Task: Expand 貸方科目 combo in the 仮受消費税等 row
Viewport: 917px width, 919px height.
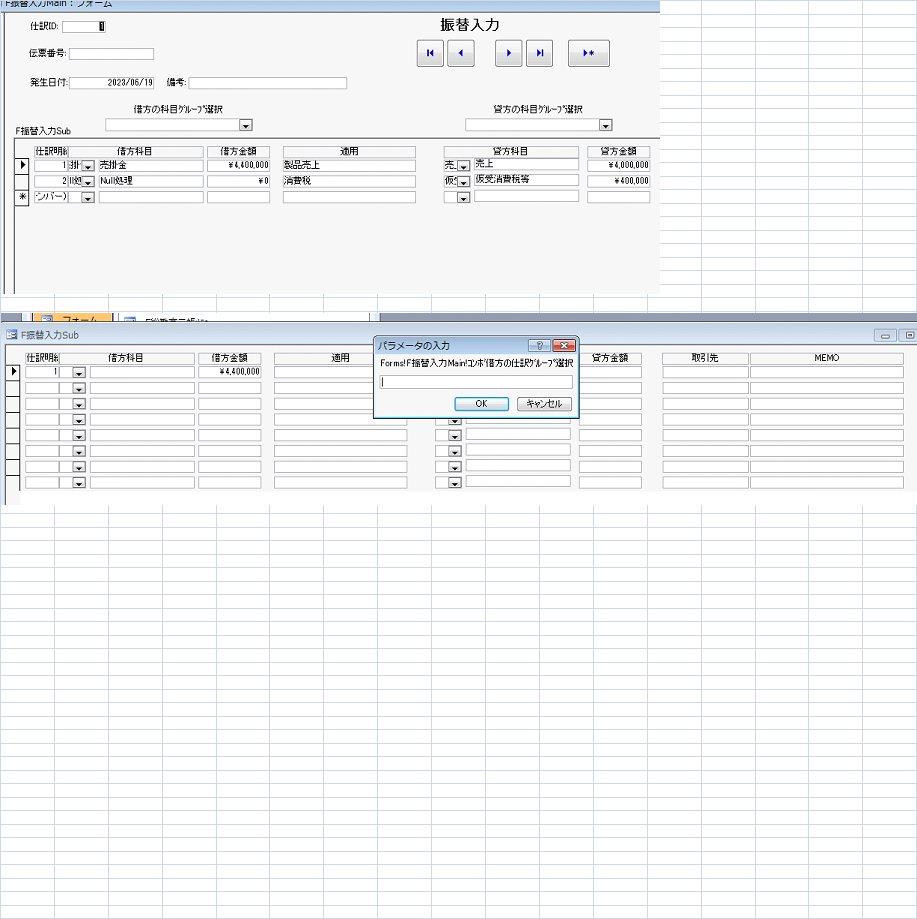Action: [463, 182]
